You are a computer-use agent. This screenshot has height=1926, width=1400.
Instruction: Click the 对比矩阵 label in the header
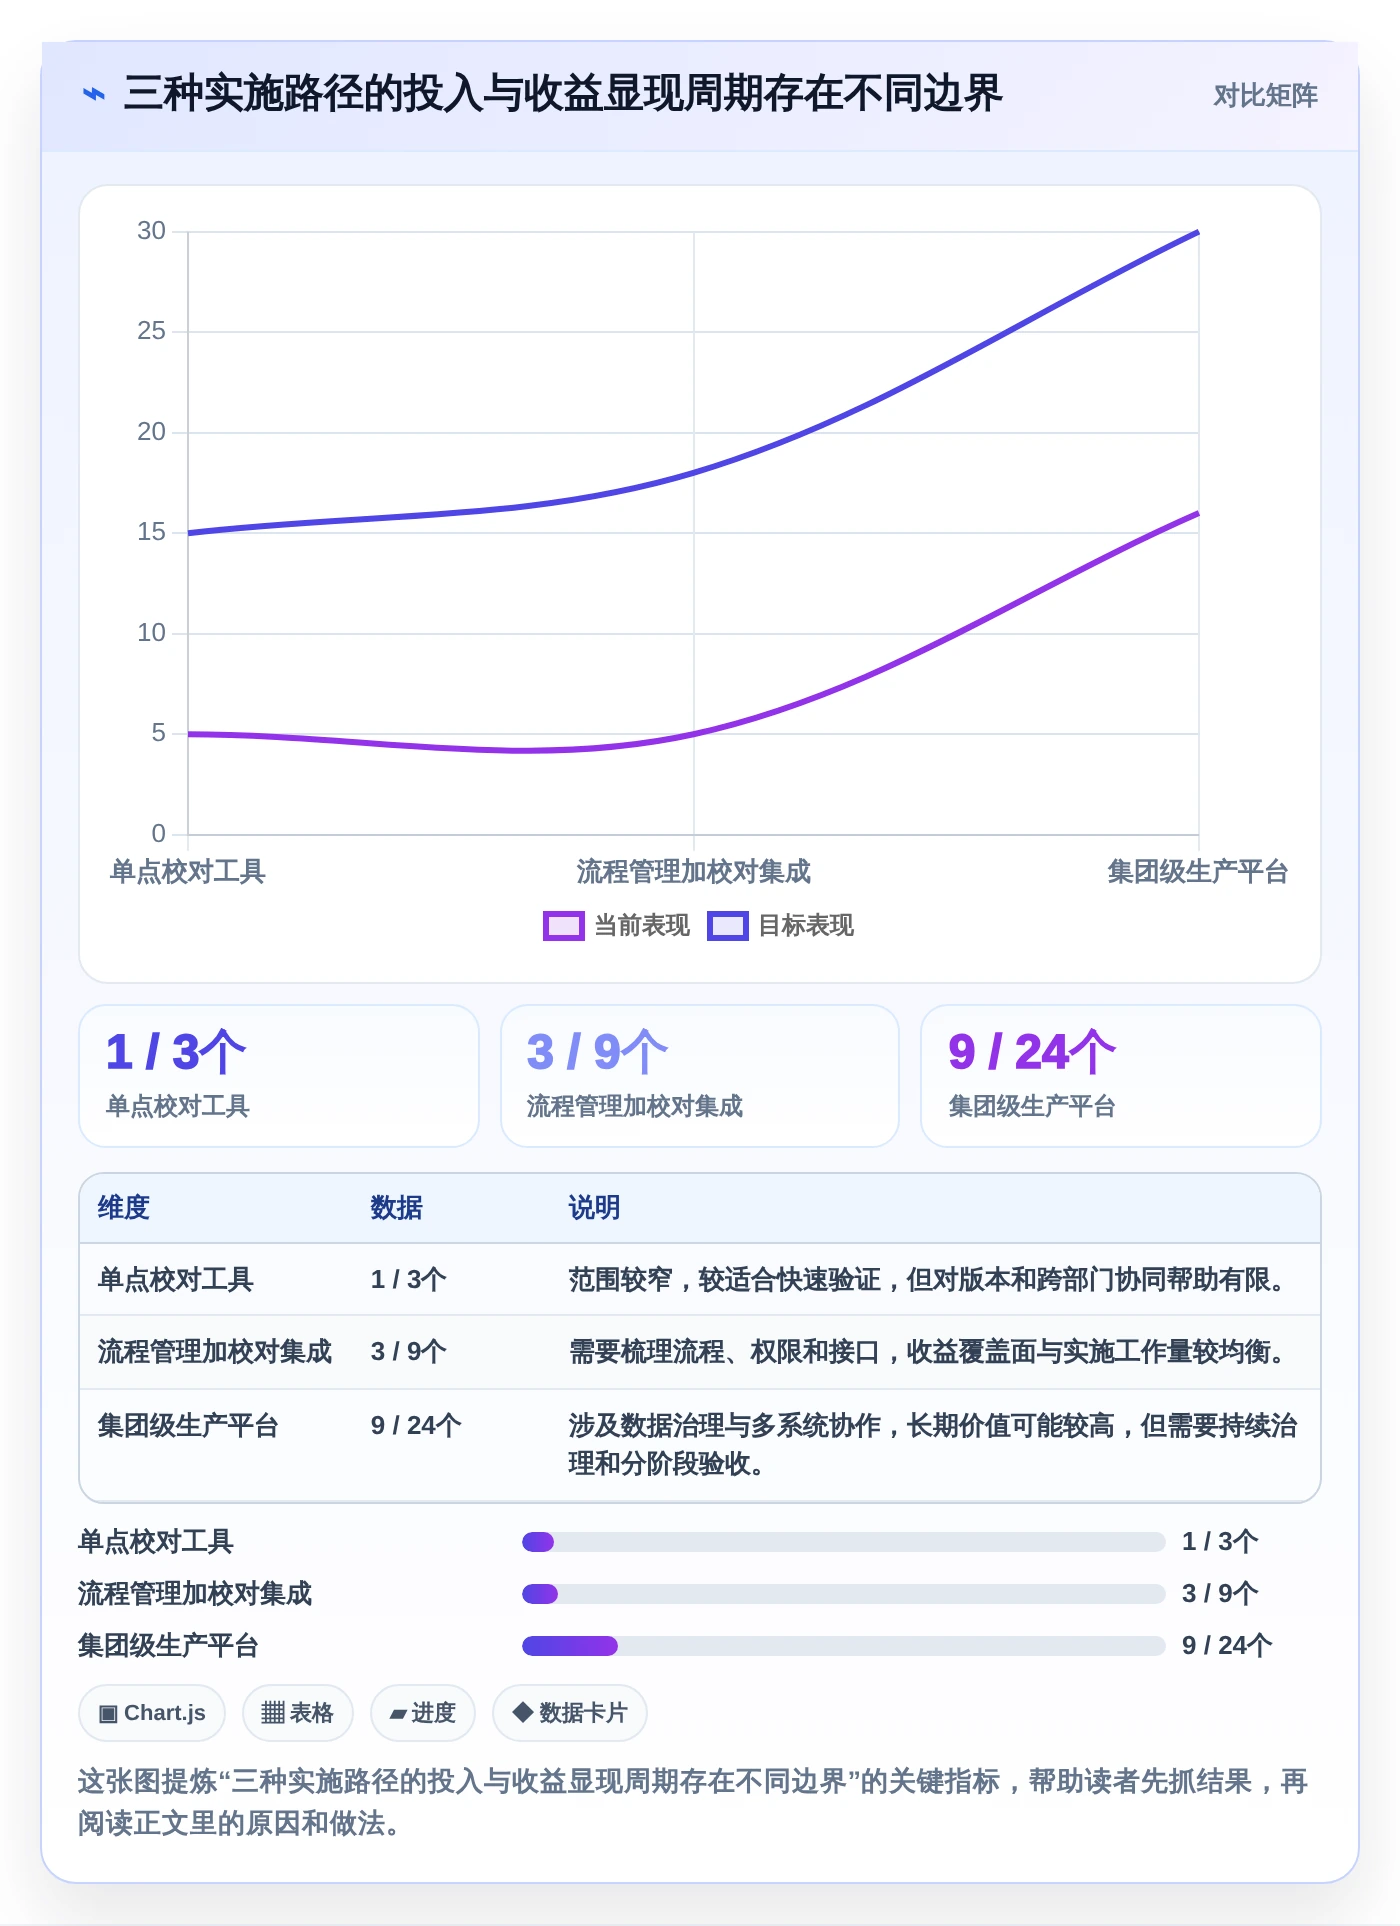(x=1265, y=96)
